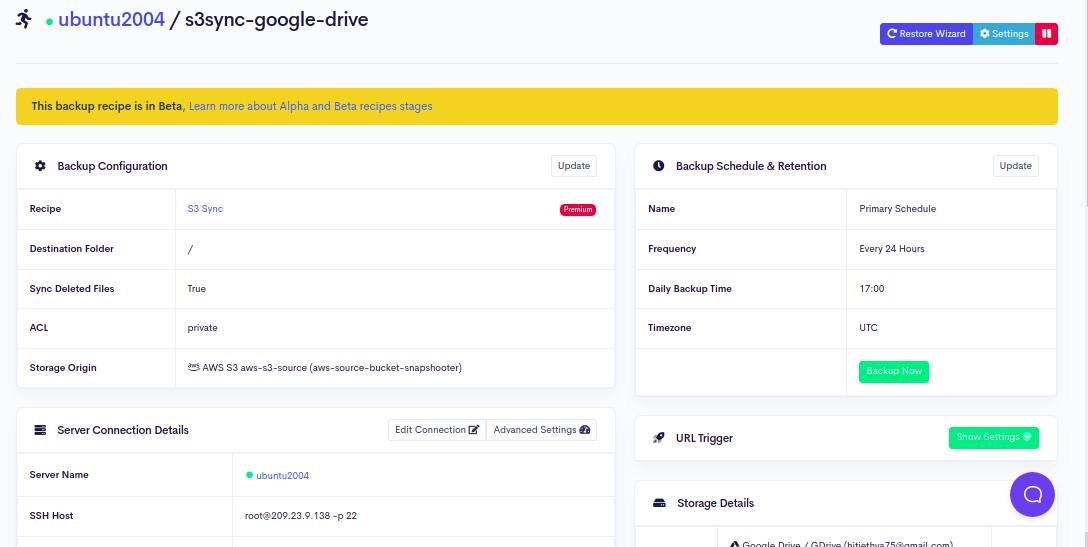The image size is (1088, 547).
Task: Click the Server Connection Details server icon
Action: coord(40,430)
